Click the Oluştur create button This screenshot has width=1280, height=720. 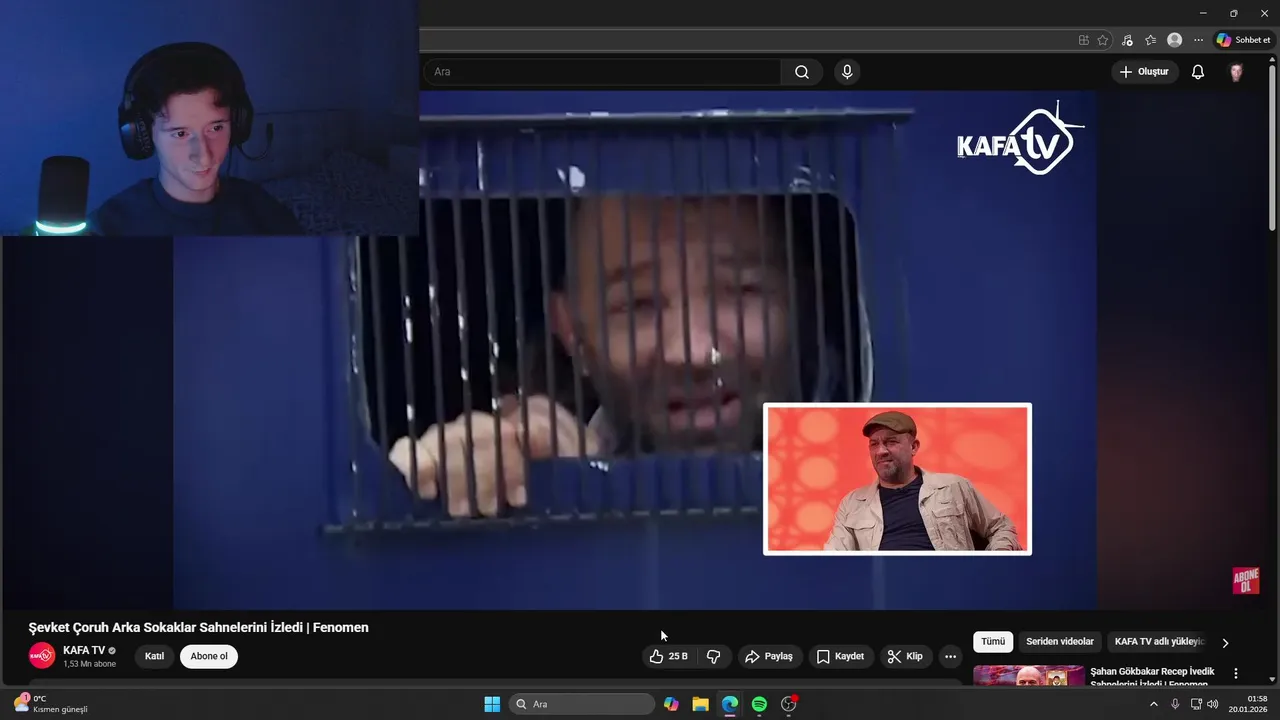click(x=1145, y=72)
